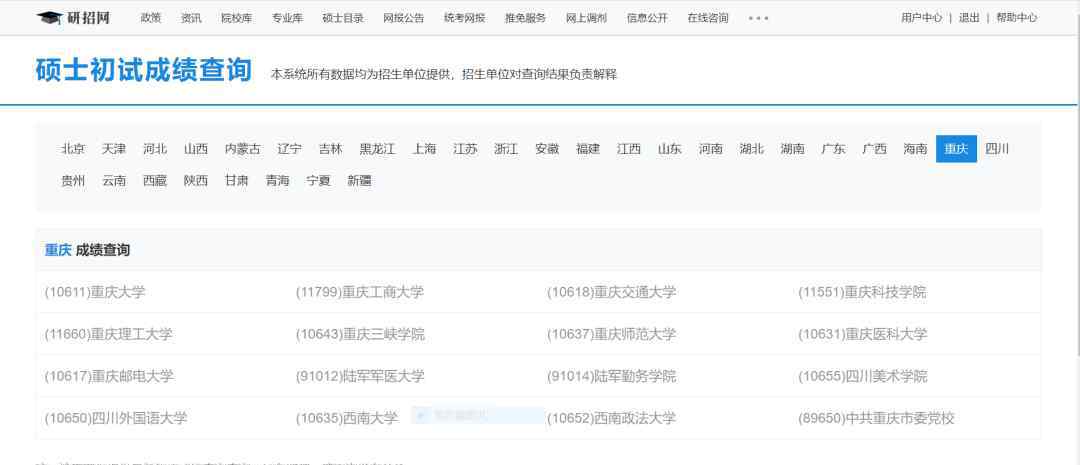Open 信息公开 in the navigation bar
The height and width of the screenshot is (465, 1080).
click(x=647, y=18)
